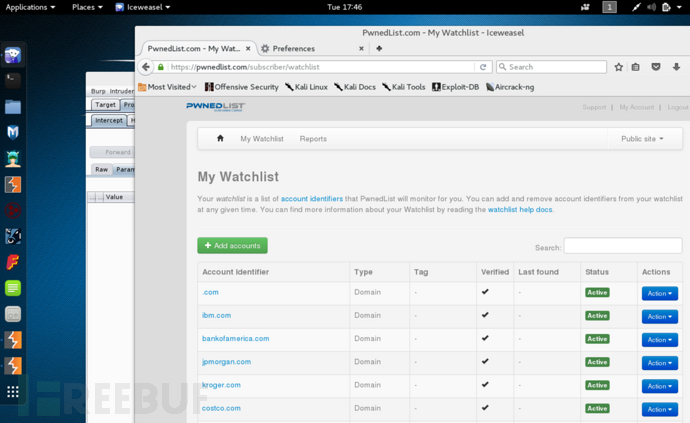Expand the Most Visited bookmarks dropdown

coord(167,87)
